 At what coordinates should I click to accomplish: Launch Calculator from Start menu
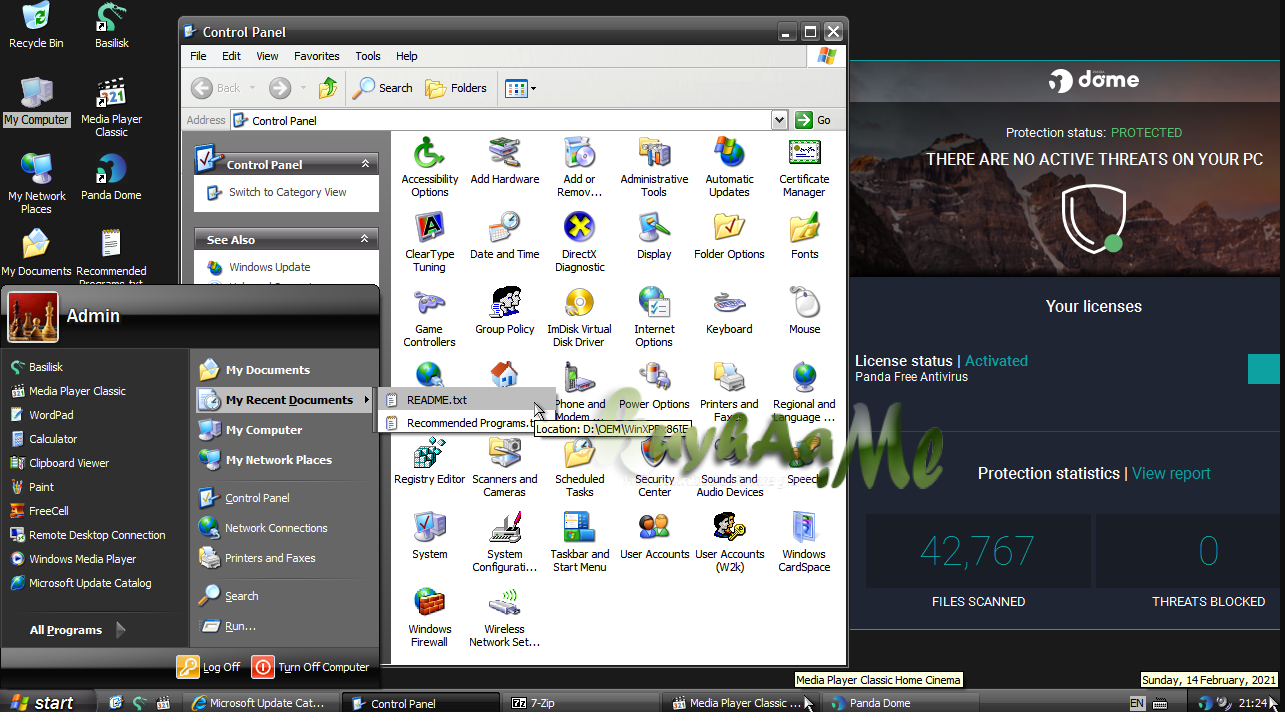tap(53, 439)
